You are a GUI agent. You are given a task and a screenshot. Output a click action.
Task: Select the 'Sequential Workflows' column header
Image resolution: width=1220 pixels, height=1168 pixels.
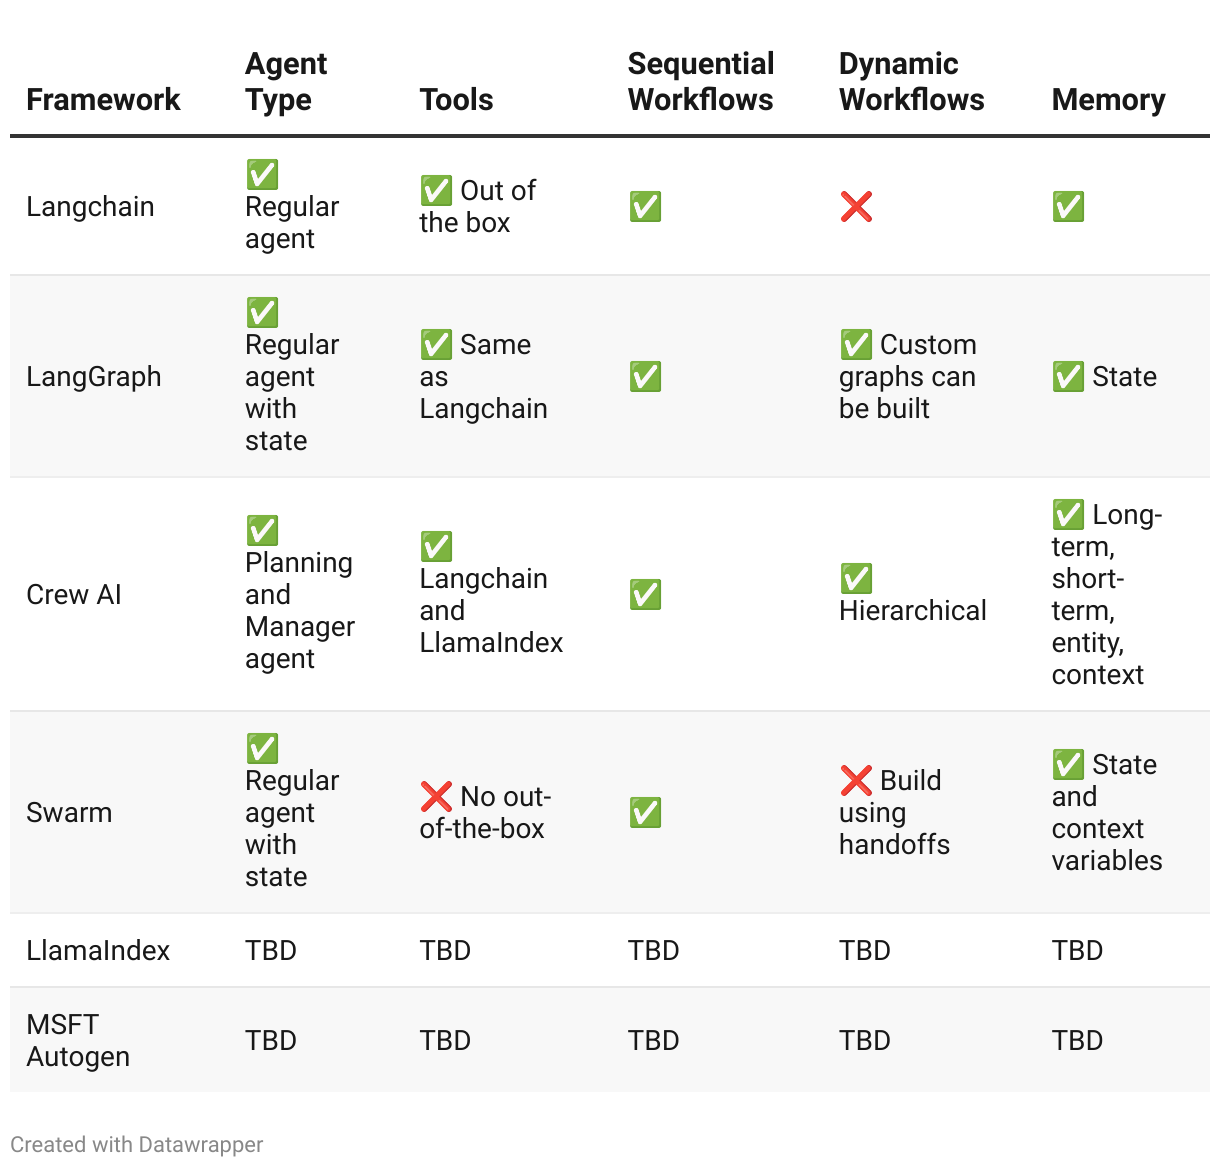point(701,82)
